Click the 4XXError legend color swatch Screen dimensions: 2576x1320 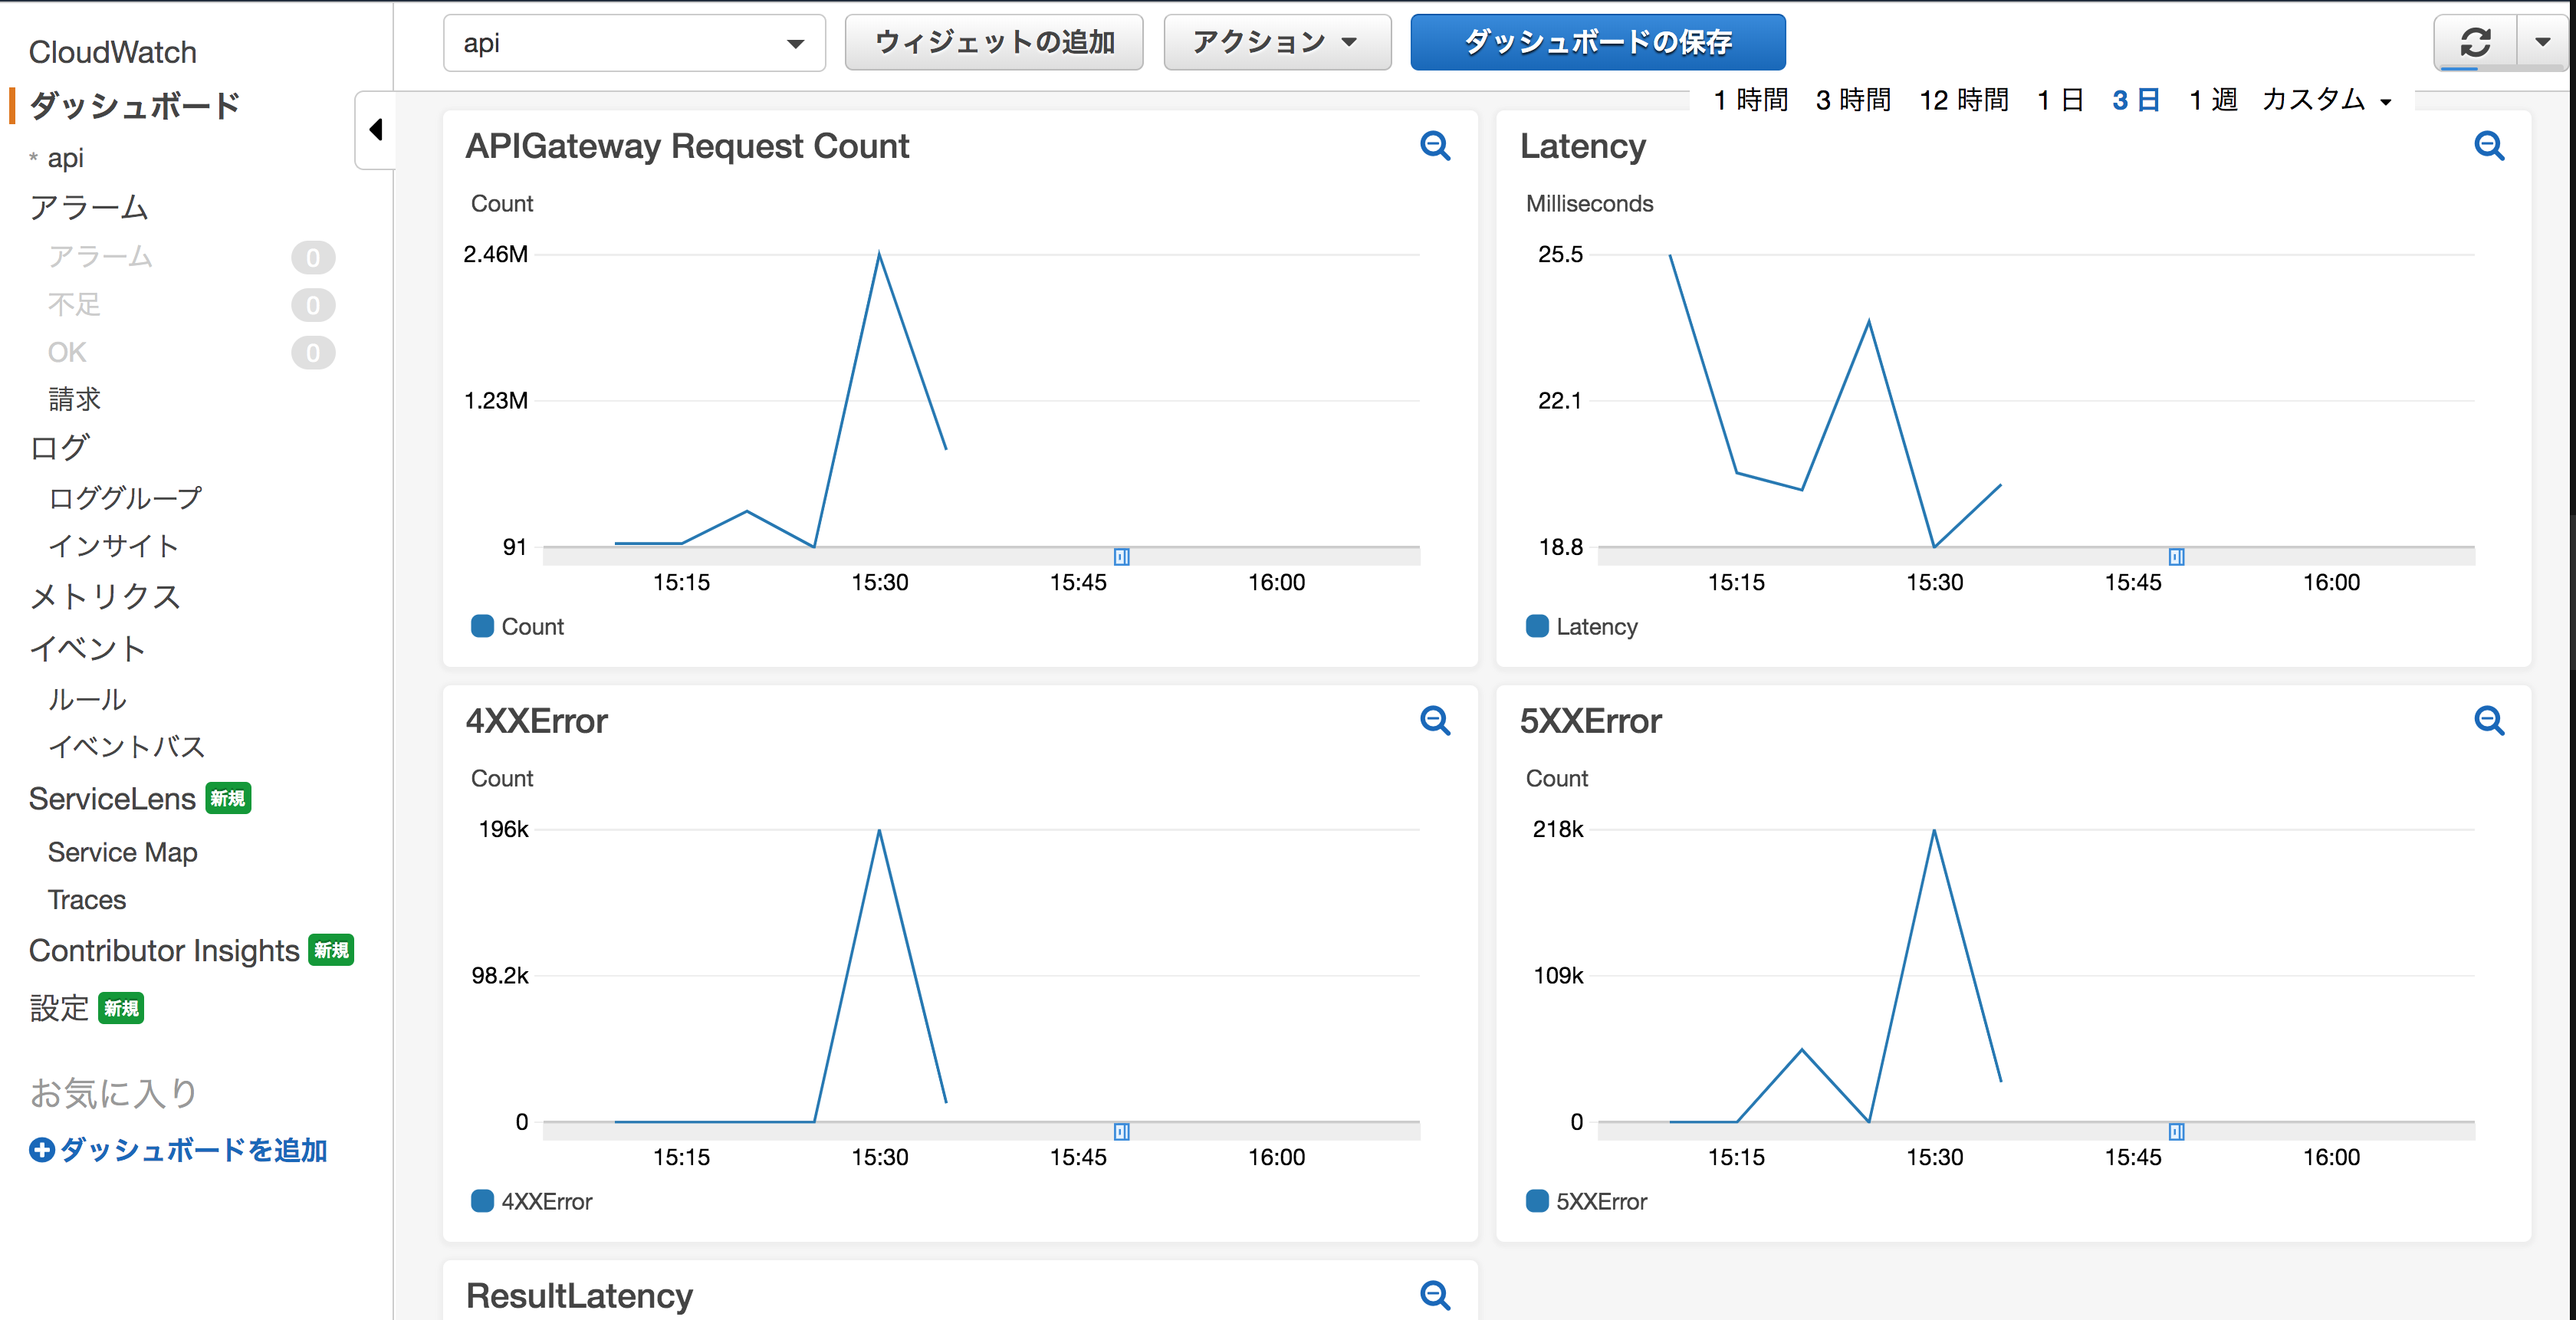tap(482, 1201)
